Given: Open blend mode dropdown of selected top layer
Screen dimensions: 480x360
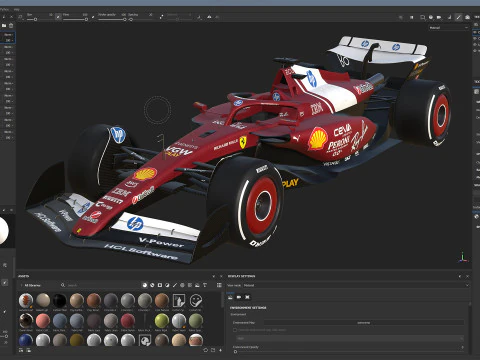Looking at the screenshot, I should click(x=8, y=35).
